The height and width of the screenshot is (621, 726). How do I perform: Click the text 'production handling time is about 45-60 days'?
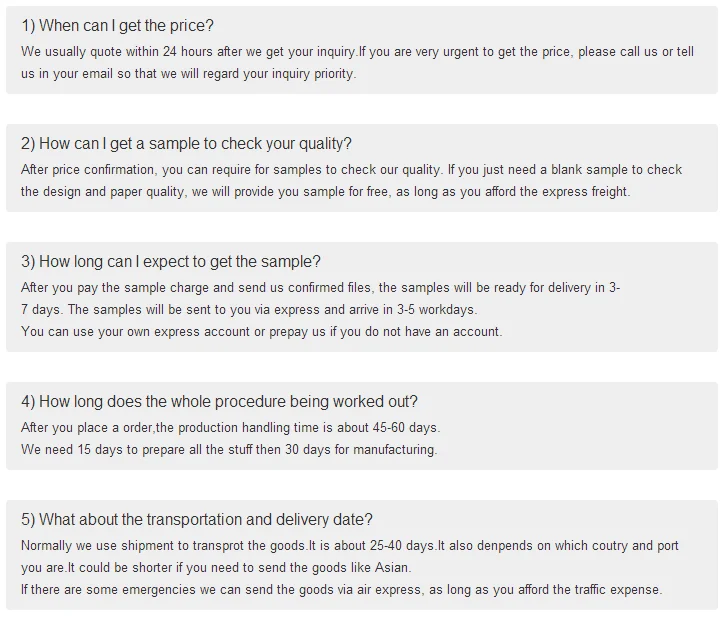(x=309, y=427)
